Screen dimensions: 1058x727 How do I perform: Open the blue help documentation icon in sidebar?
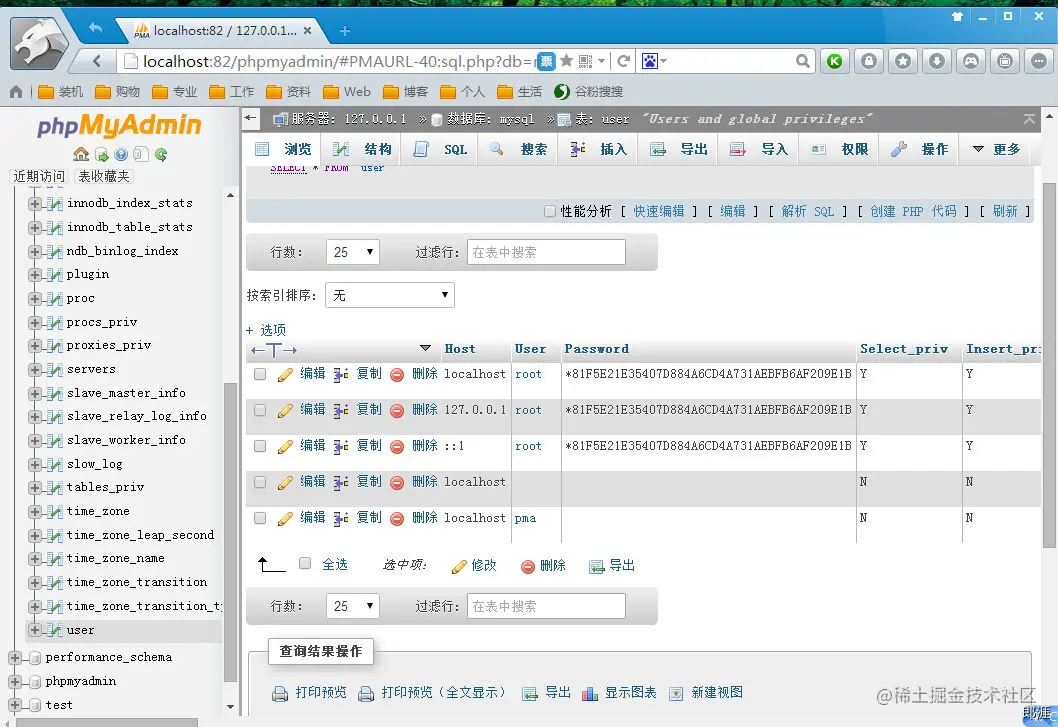121,155
